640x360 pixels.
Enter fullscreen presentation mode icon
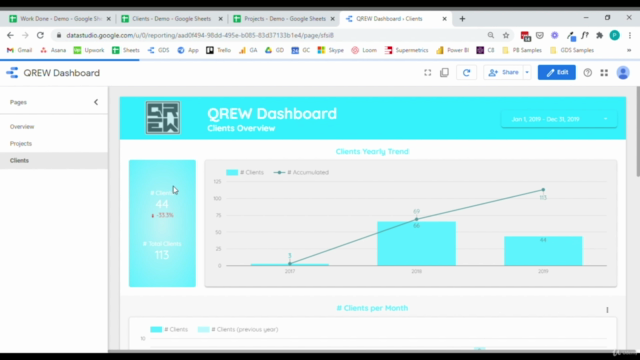427,73
